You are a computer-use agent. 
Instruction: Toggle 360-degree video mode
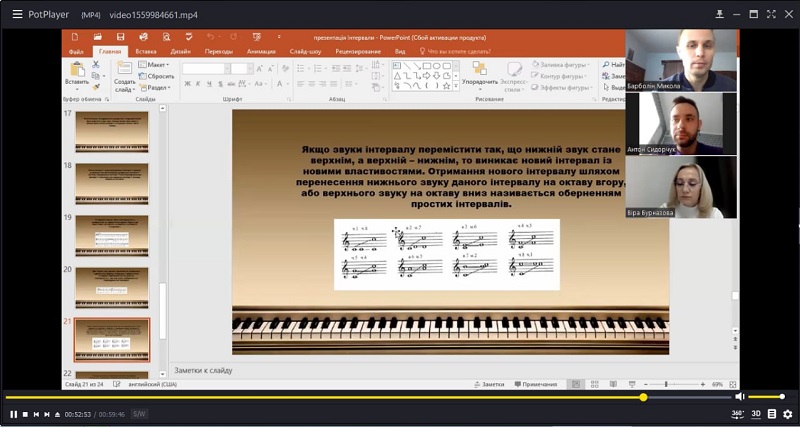point(738,414)
